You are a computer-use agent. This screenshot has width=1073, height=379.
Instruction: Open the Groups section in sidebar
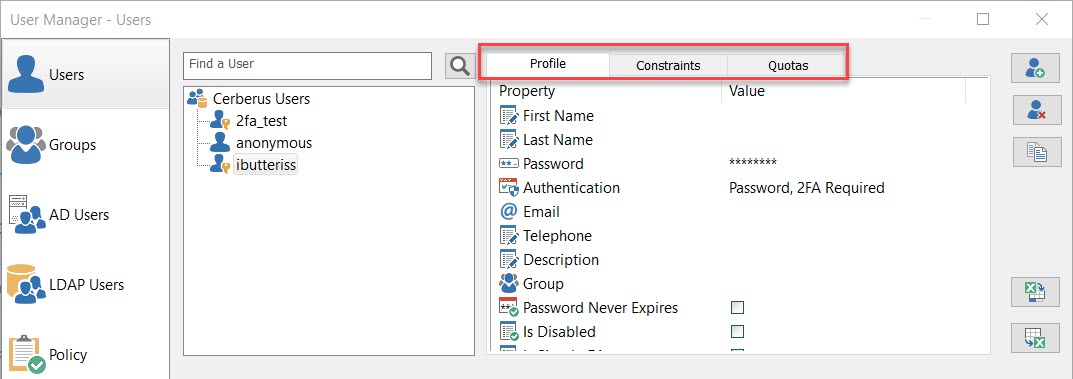coord(85,144)
